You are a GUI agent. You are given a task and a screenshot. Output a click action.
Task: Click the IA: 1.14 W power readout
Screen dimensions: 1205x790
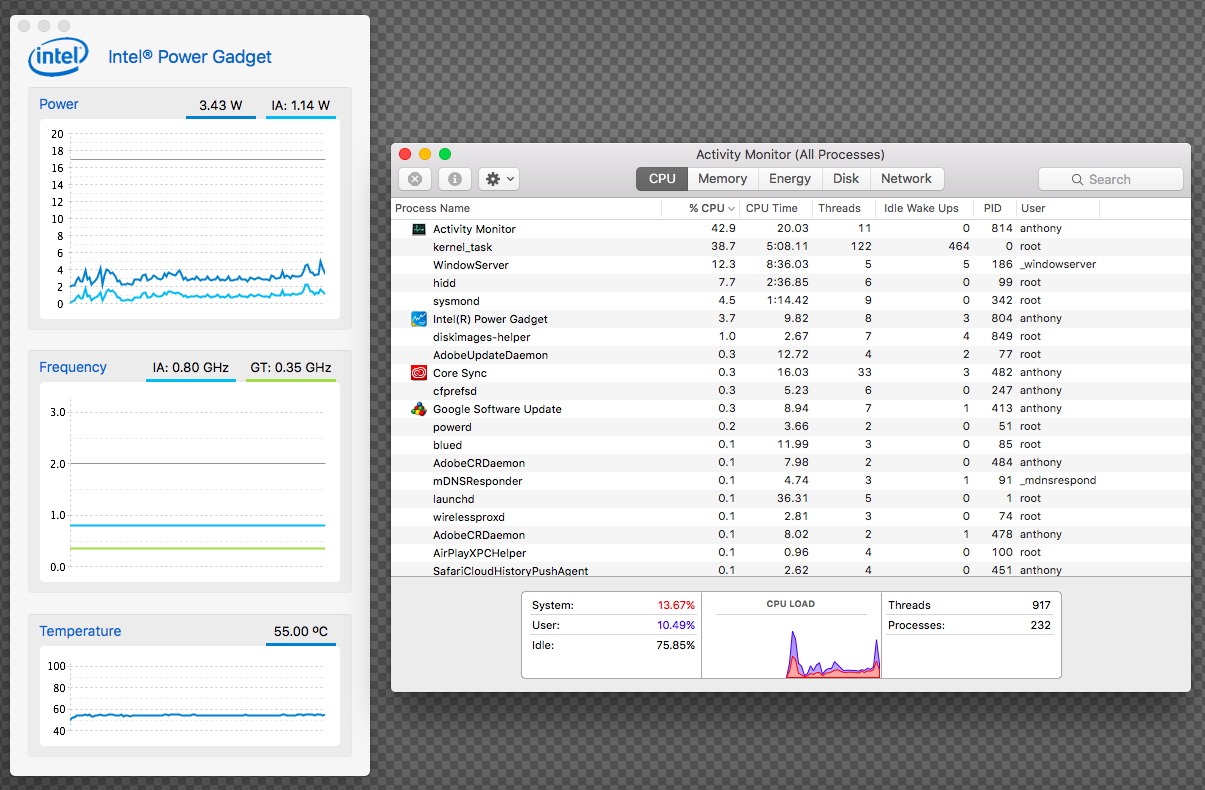[x=300, y=105]
